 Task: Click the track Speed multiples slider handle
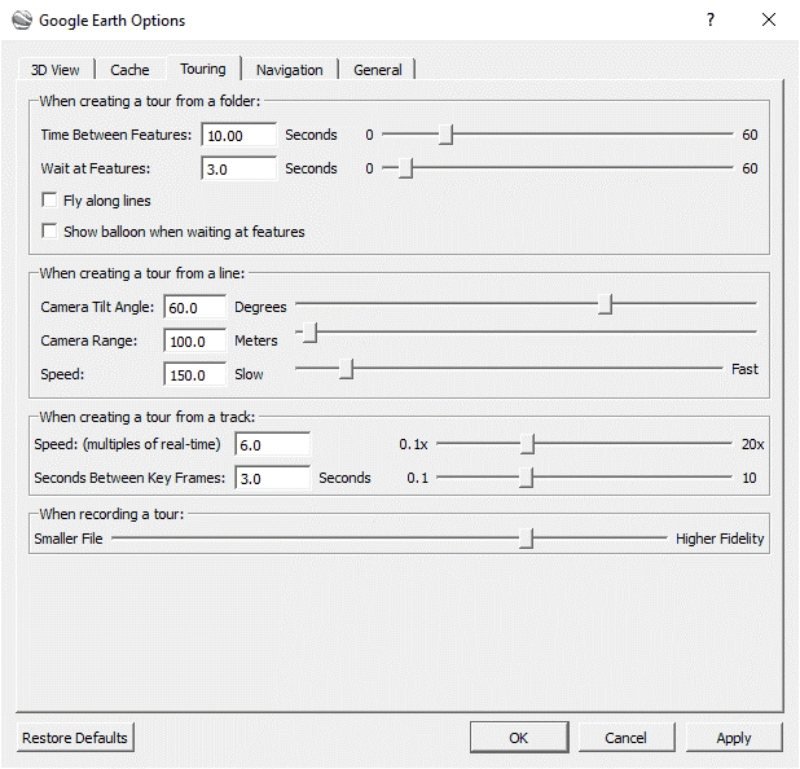528,444
